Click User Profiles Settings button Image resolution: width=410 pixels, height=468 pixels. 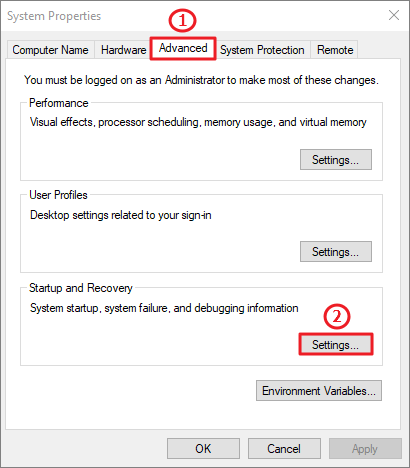coord(336,252)
